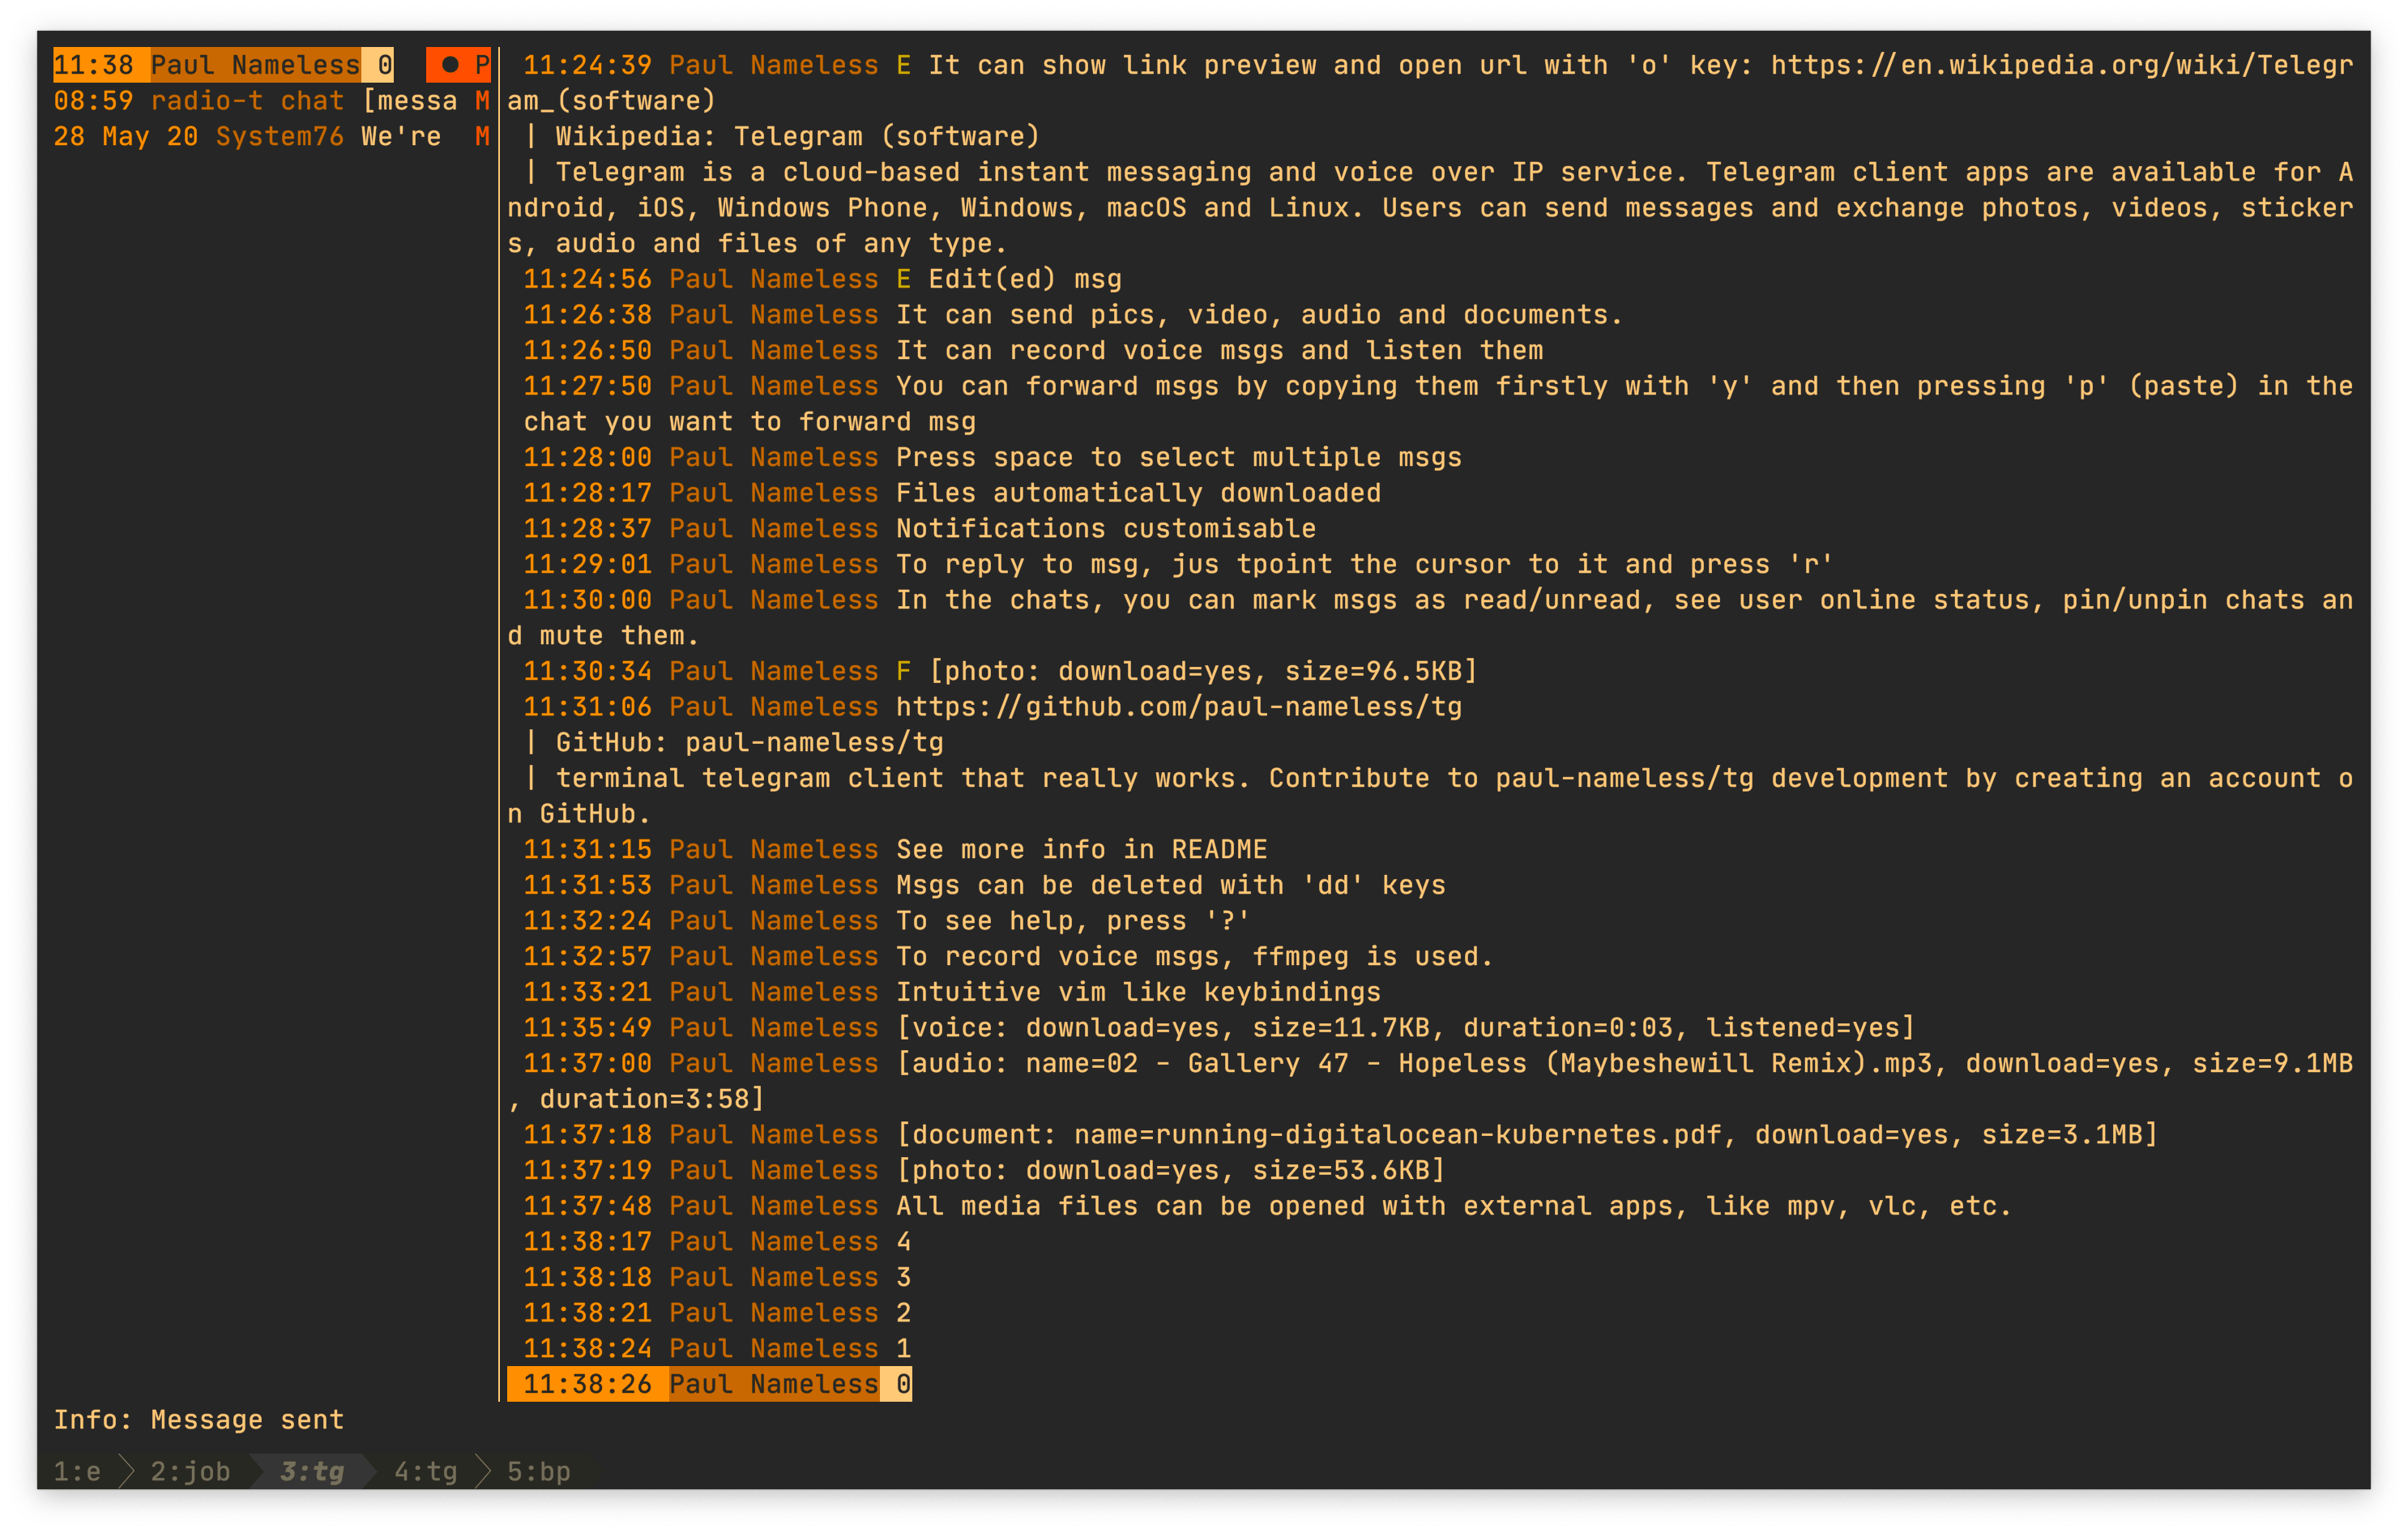2408x1533 pixels.
Task: Select 'It can record voice msgs' message
Action: pyautogui.click(x=1033, y=350)
